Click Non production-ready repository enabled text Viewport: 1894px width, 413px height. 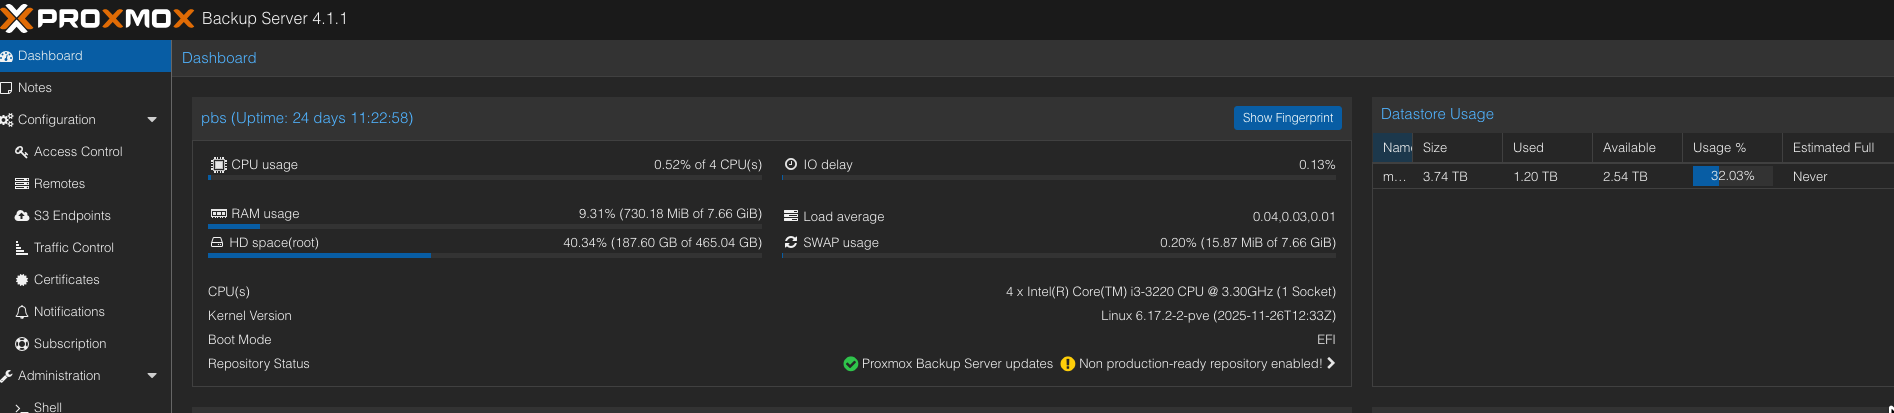click(1200, 364)
